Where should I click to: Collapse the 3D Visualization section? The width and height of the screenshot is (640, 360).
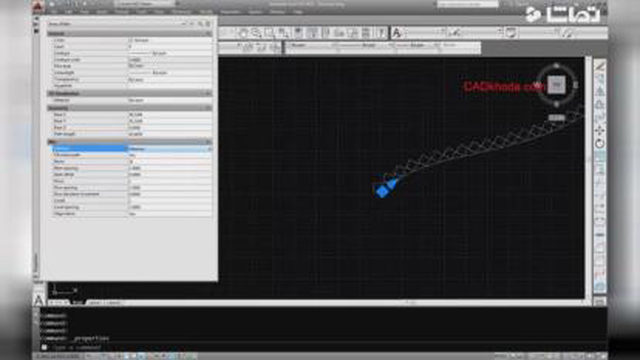[208, 93]
